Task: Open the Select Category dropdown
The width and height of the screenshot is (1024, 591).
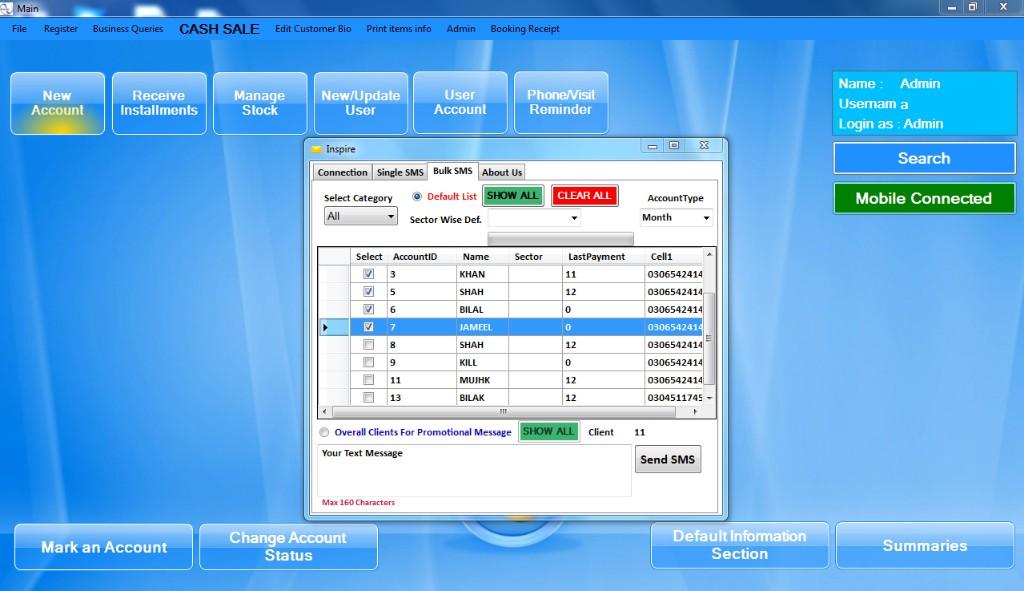Action: 360,216
